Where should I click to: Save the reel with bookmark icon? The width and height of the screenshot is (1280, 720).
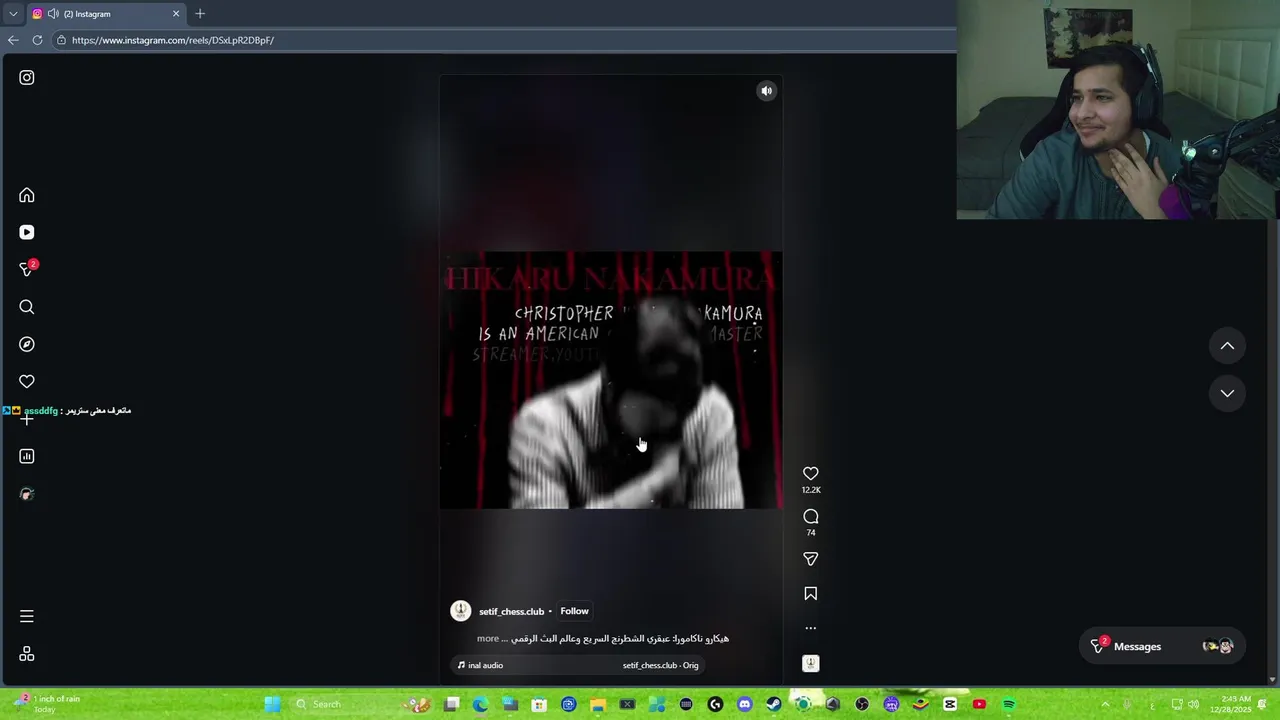(811, 594)
